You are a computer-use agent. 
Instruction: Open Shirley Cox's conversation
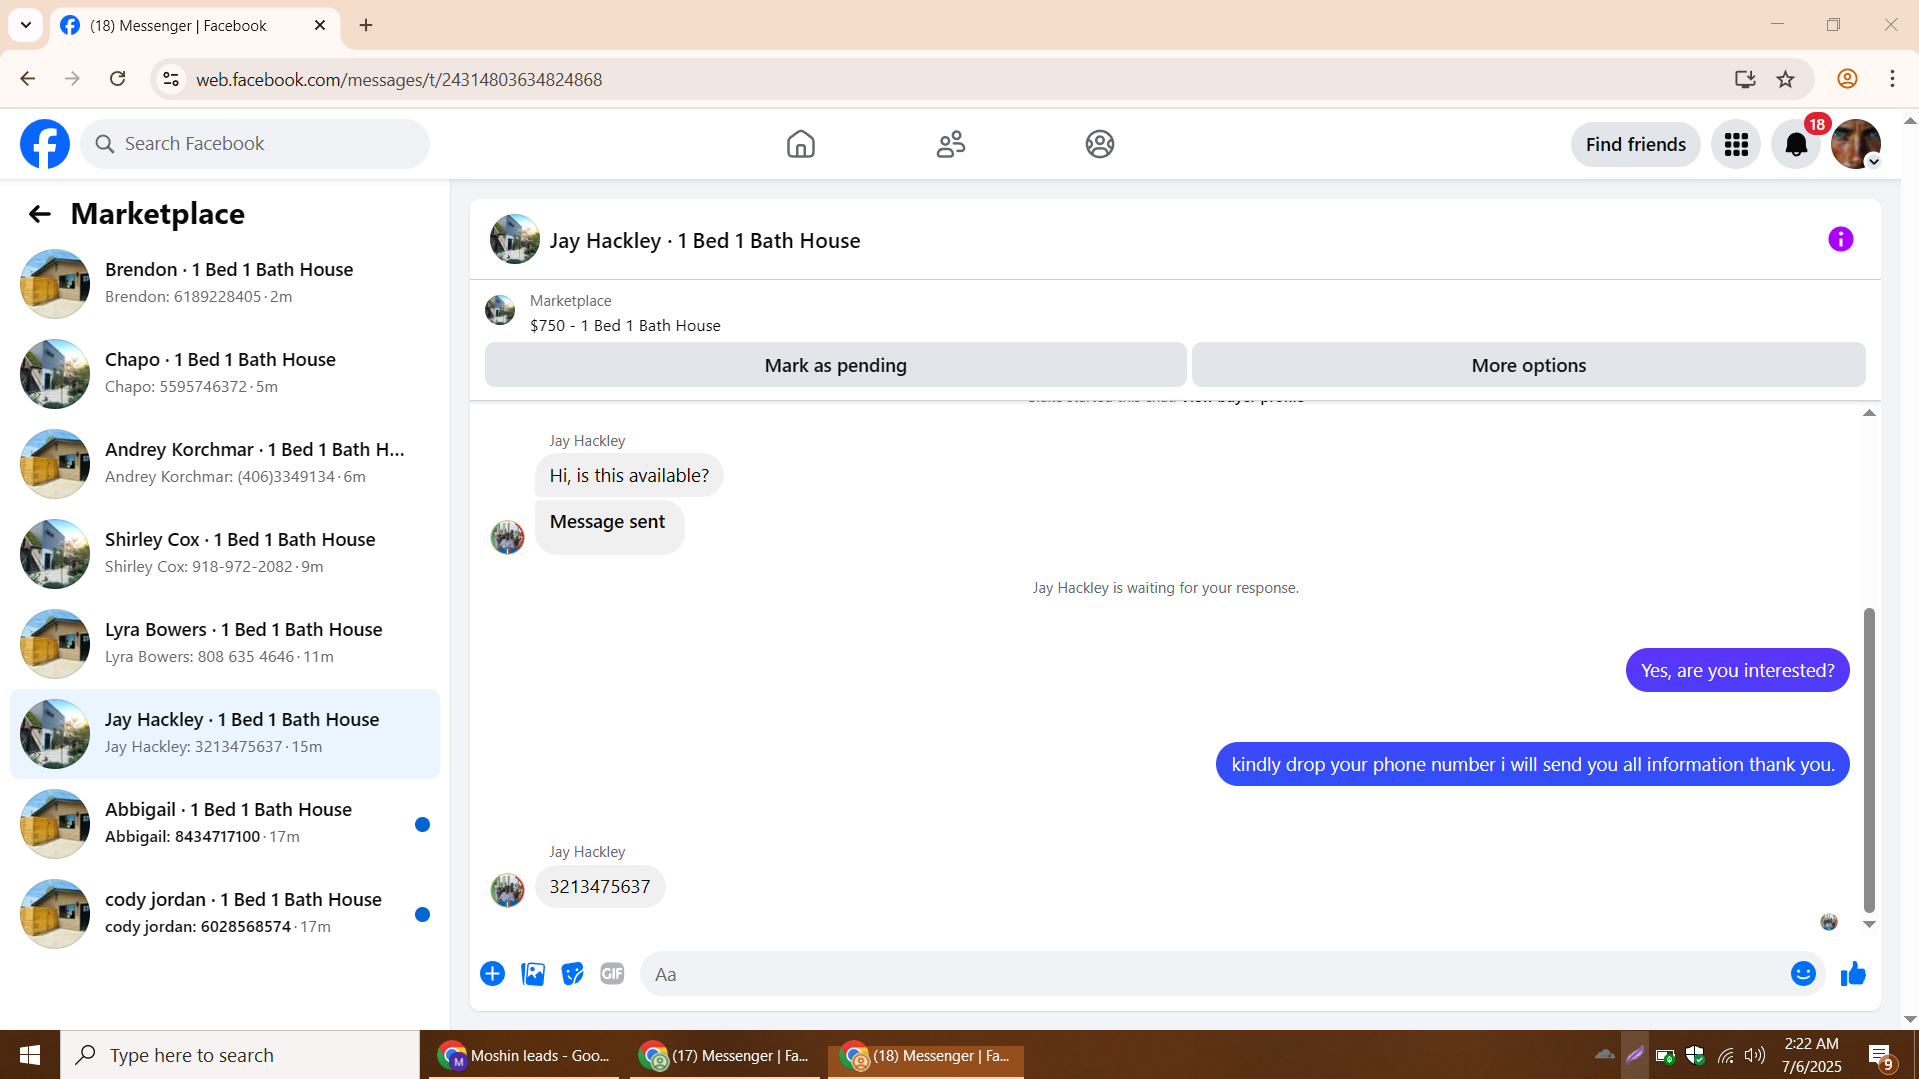point(225,554)
